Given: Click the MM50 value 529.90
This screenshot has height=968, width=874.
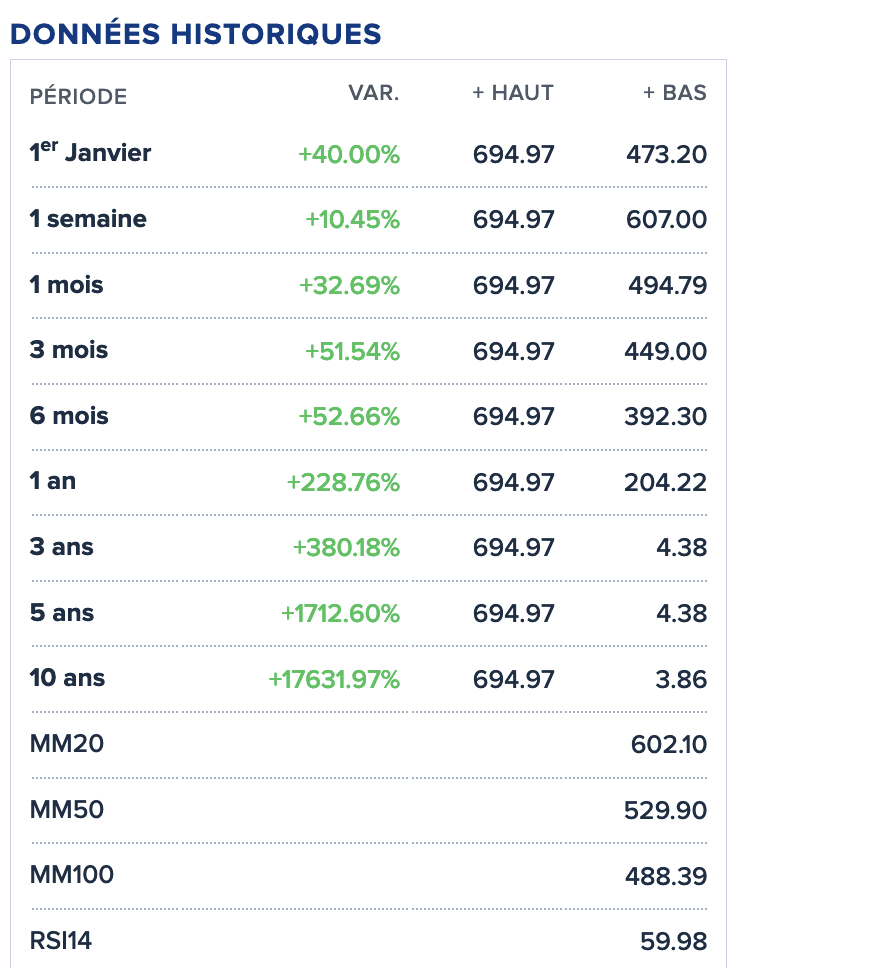Looking at the screenshot, I should click(665, 810).
